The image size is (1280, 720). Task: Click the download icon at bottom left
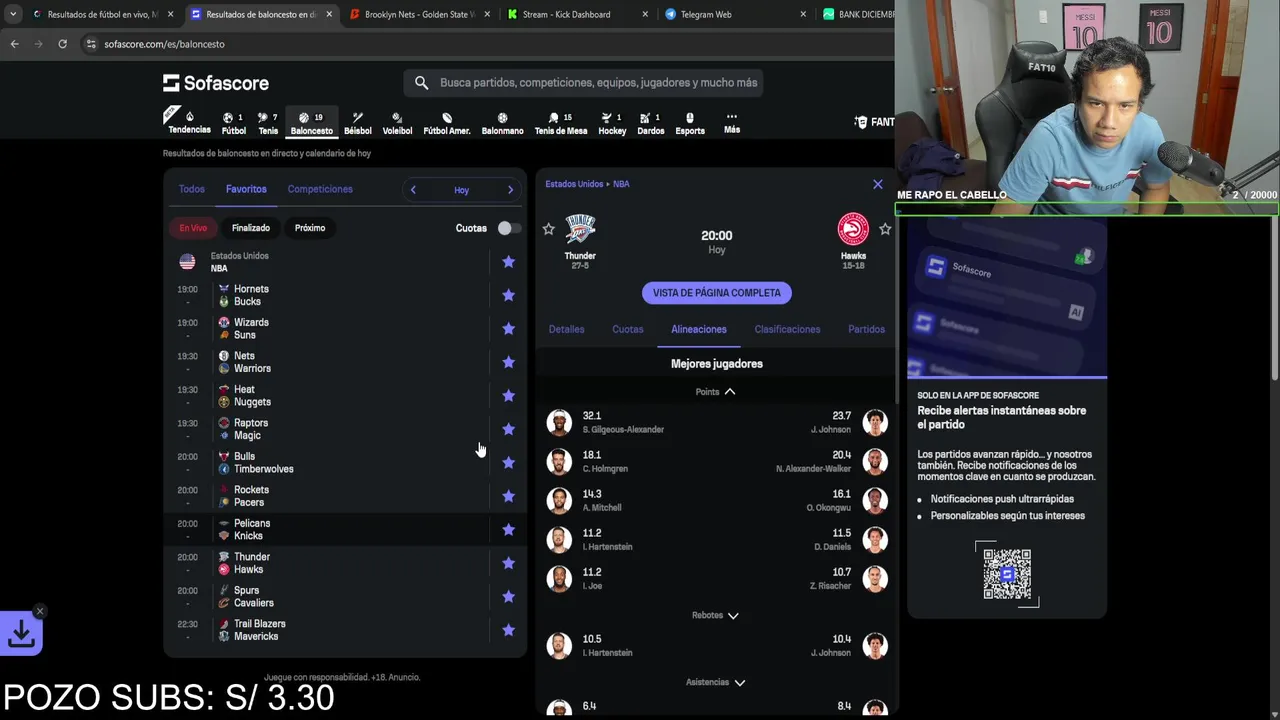[x=21, y=634]
